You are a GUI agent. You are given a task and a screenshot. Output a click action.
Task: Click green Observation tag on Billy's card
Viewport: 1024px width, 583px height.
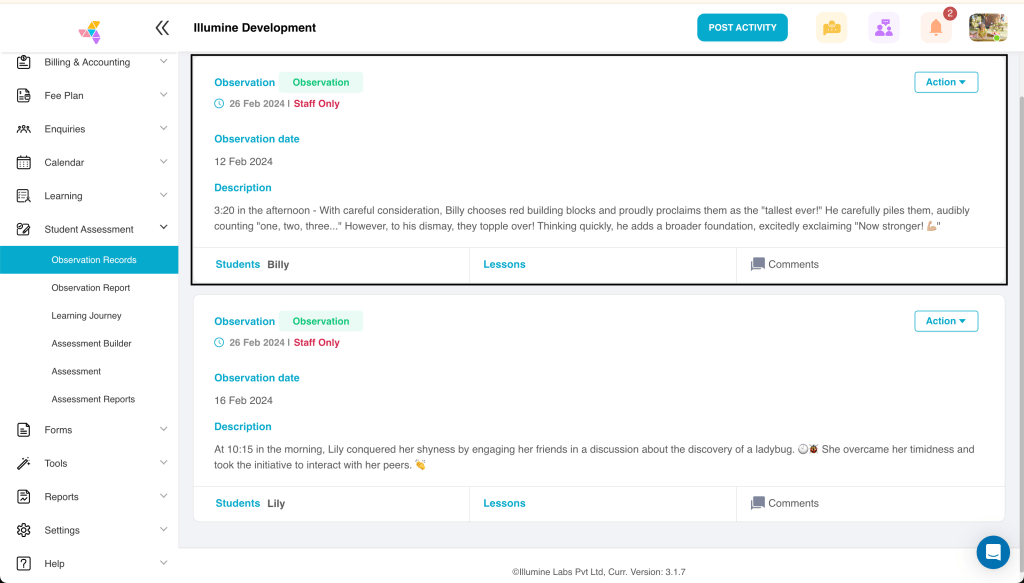[321, 82]
